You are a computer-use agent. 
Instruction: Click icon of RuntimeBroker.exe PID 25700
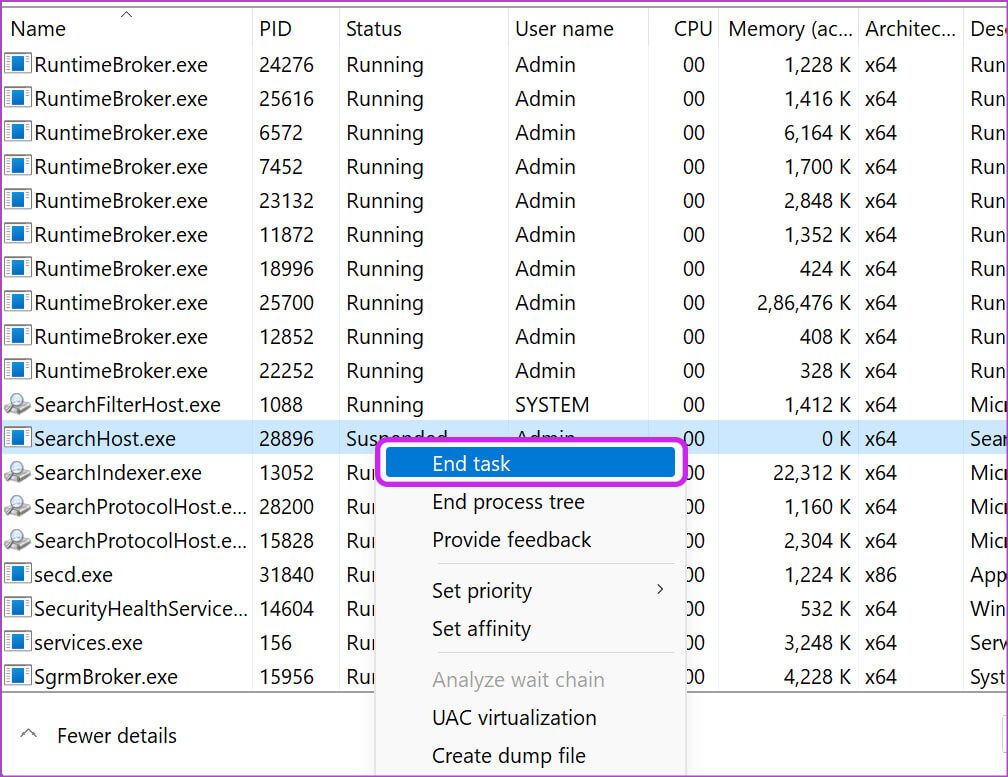(17, 302)
